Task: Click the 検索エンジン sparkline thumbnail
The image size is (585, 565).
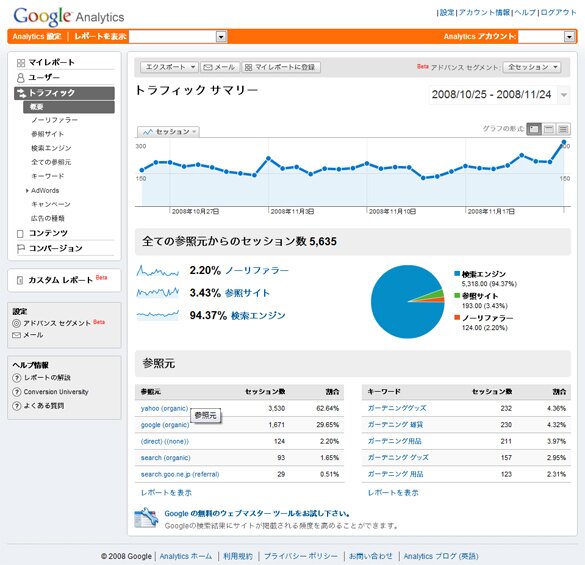Action: [x=157, y=315]
